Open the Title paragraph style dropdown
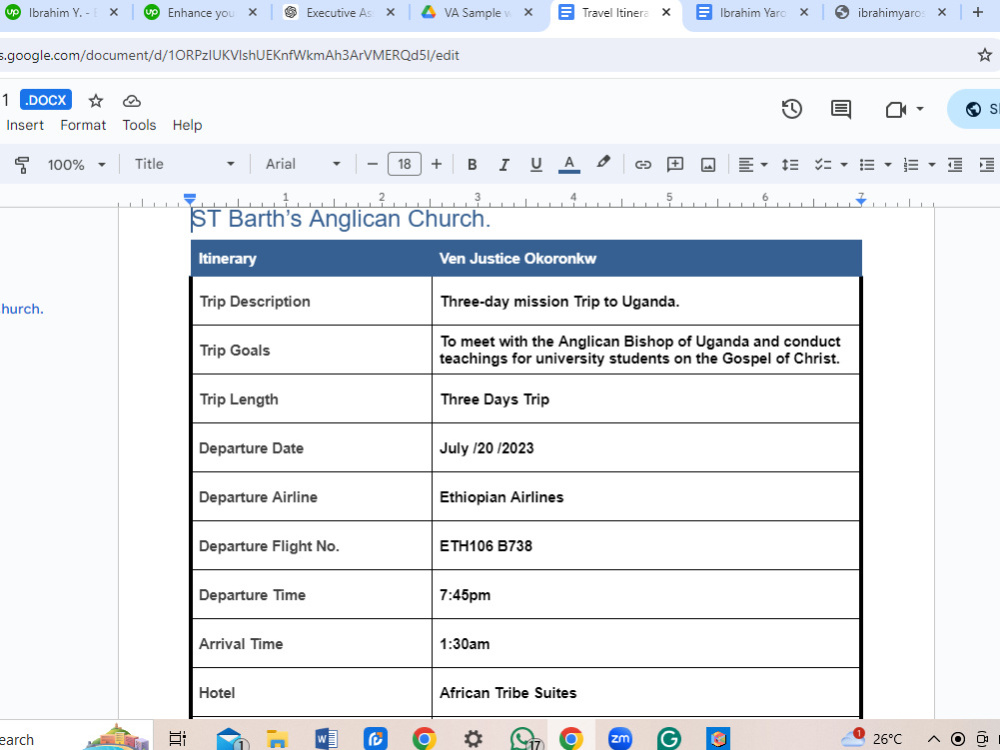The height and width of the screenshot is (750, 1000). 184,165
